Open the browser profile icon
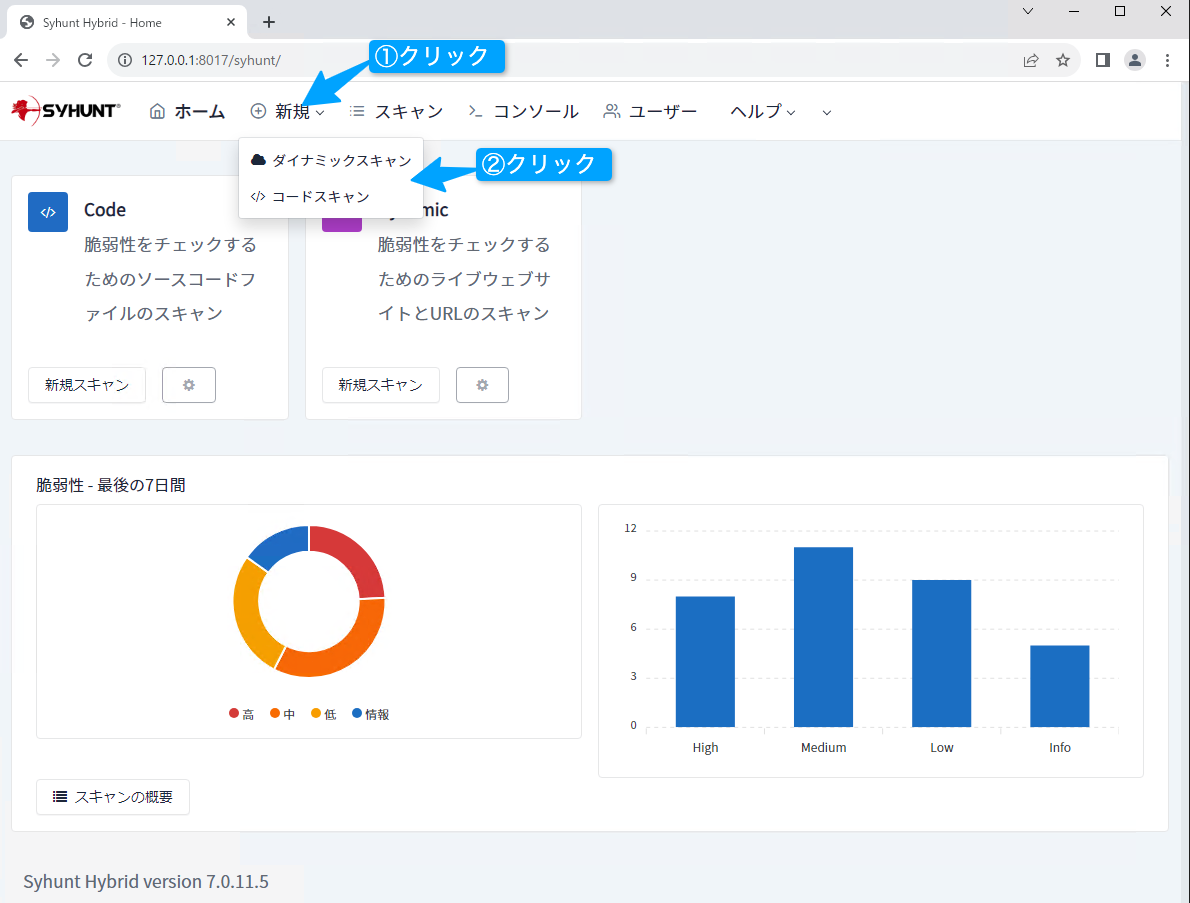 point(1135,60)
